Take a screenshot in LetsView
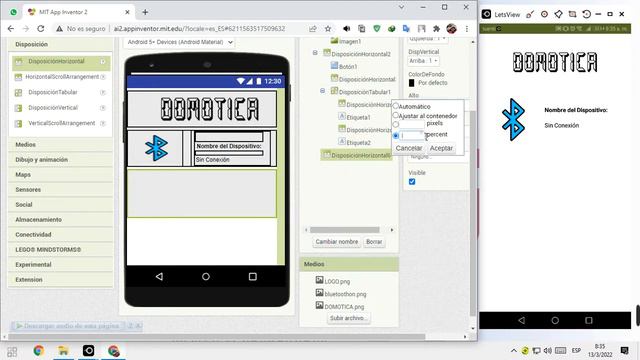The height and width of the screenshot is (360, 640). click(x=572, y=14)
